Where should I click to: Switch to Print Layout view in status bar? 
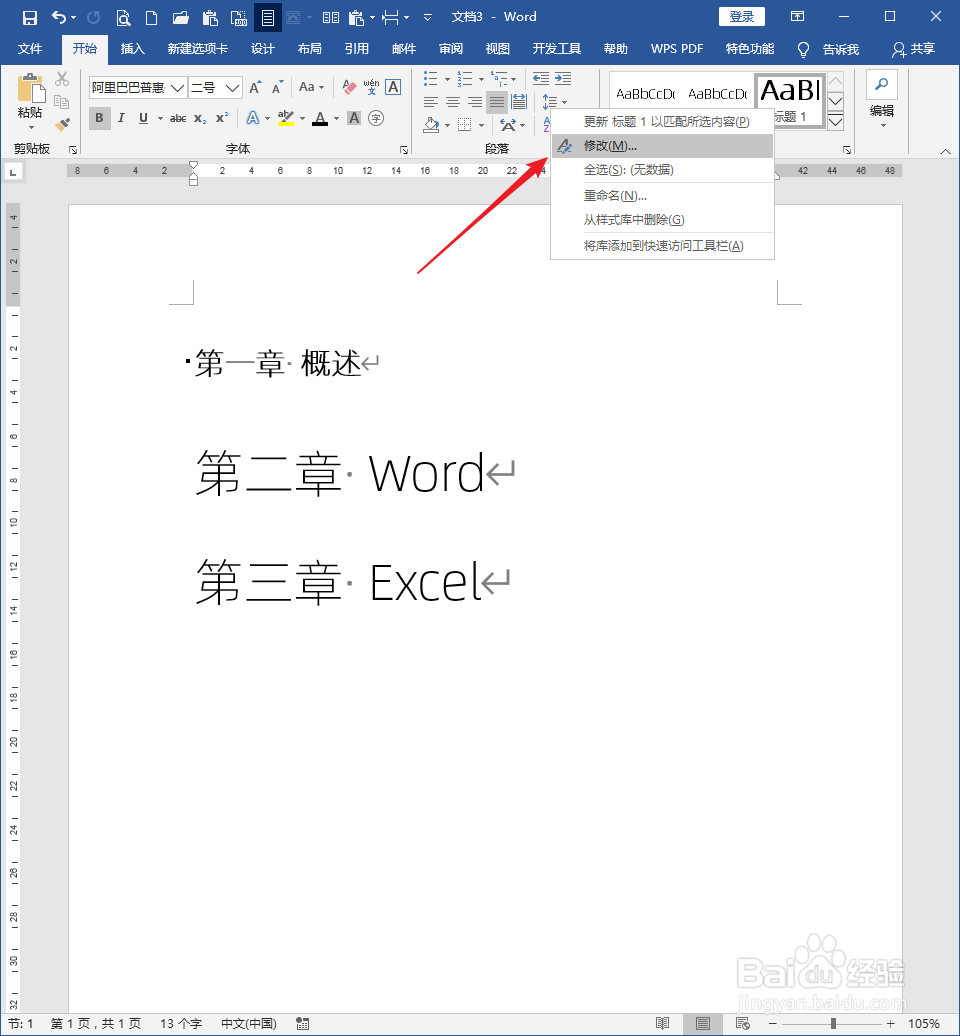coord(702,1023)
